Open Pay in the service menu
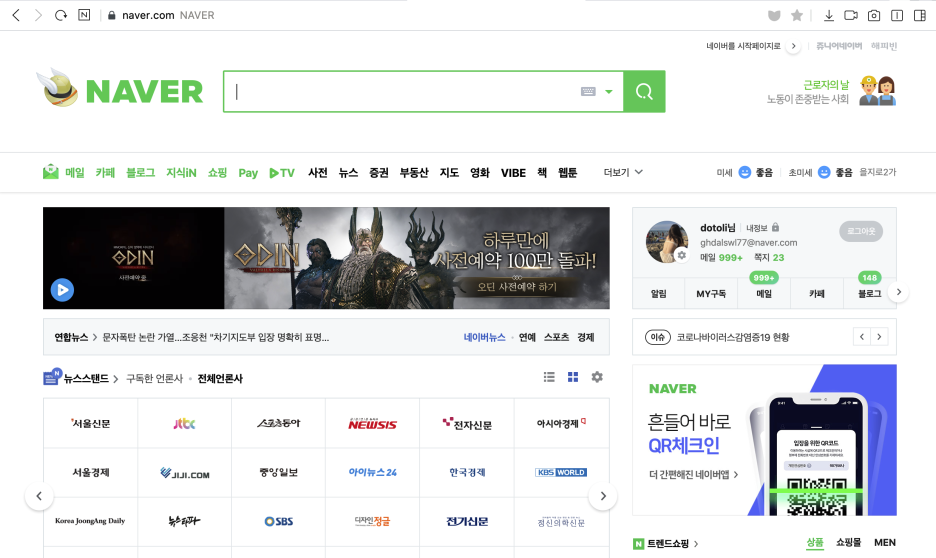Image resolution: width=936 pixels, height=558 pixels. (248, 173)
